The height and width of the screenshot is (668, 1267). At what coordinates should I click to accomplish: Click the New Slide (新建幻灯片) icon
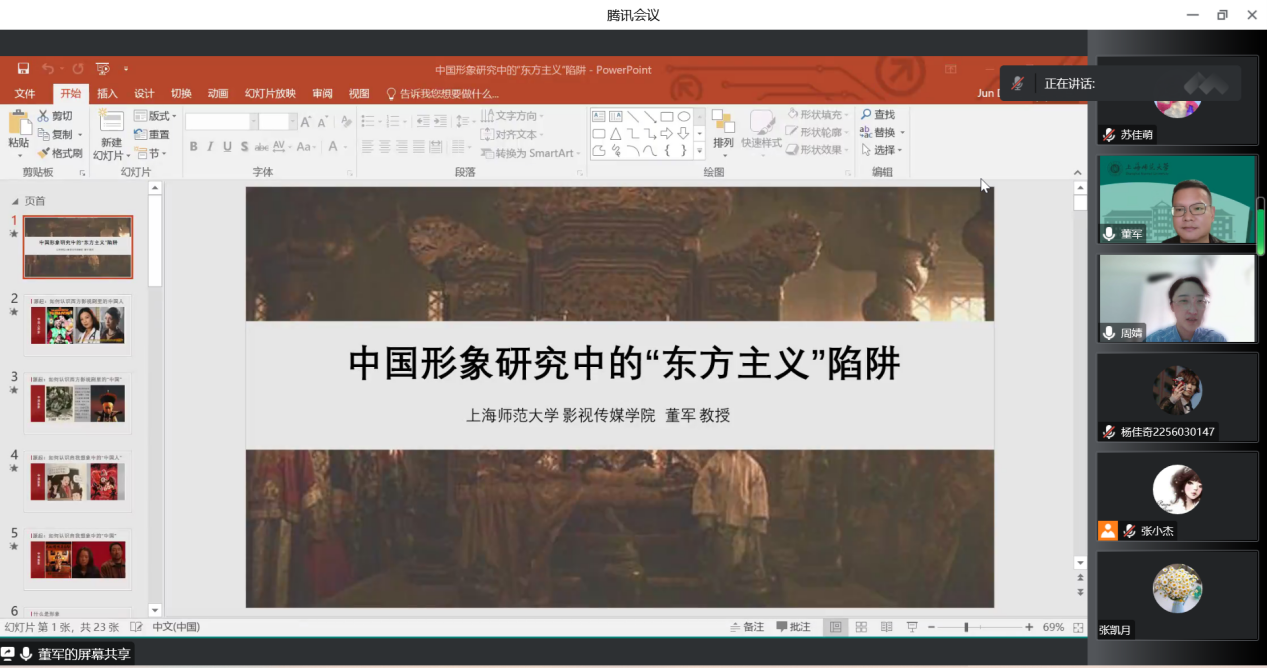click(x=111, y=123)
